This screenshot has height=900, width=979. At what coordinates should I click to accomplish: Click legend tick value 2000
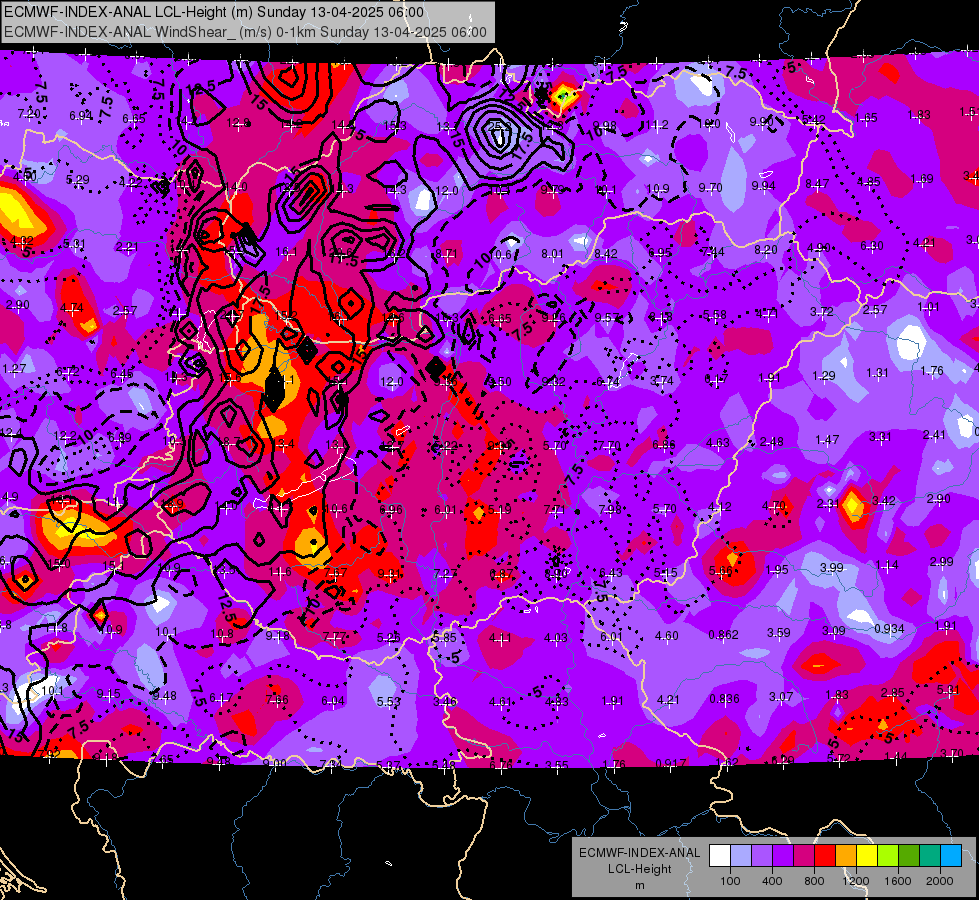tap(940, 881)
